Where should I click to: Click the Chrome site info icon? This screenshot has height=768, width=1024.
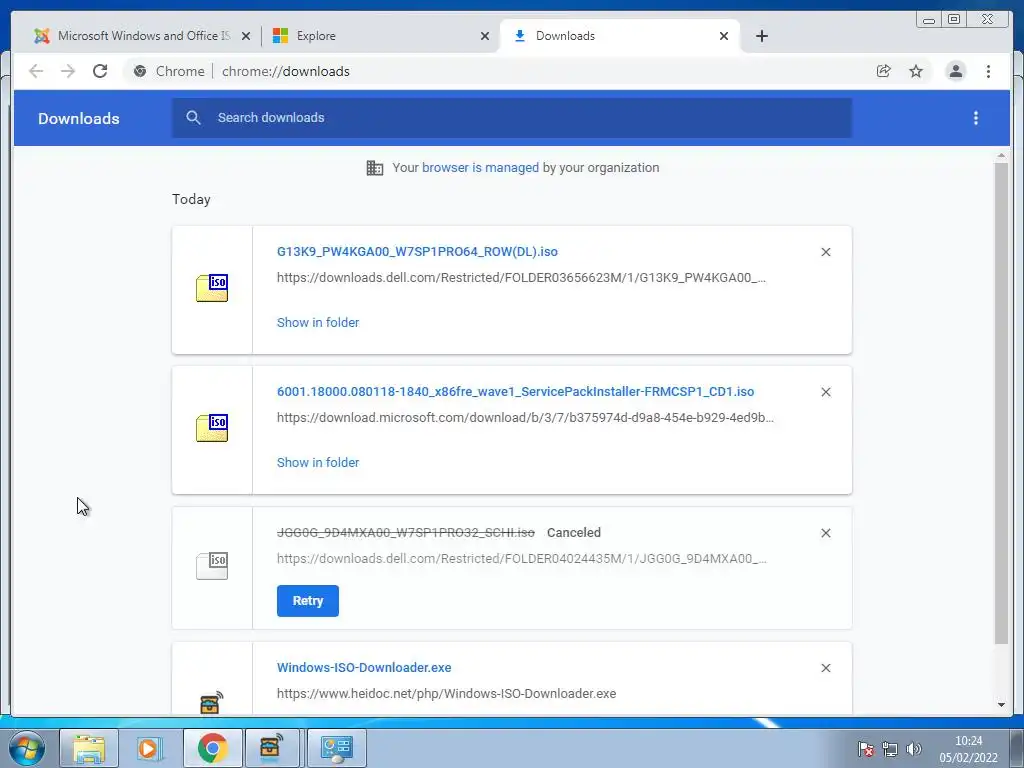coord(140,71)
